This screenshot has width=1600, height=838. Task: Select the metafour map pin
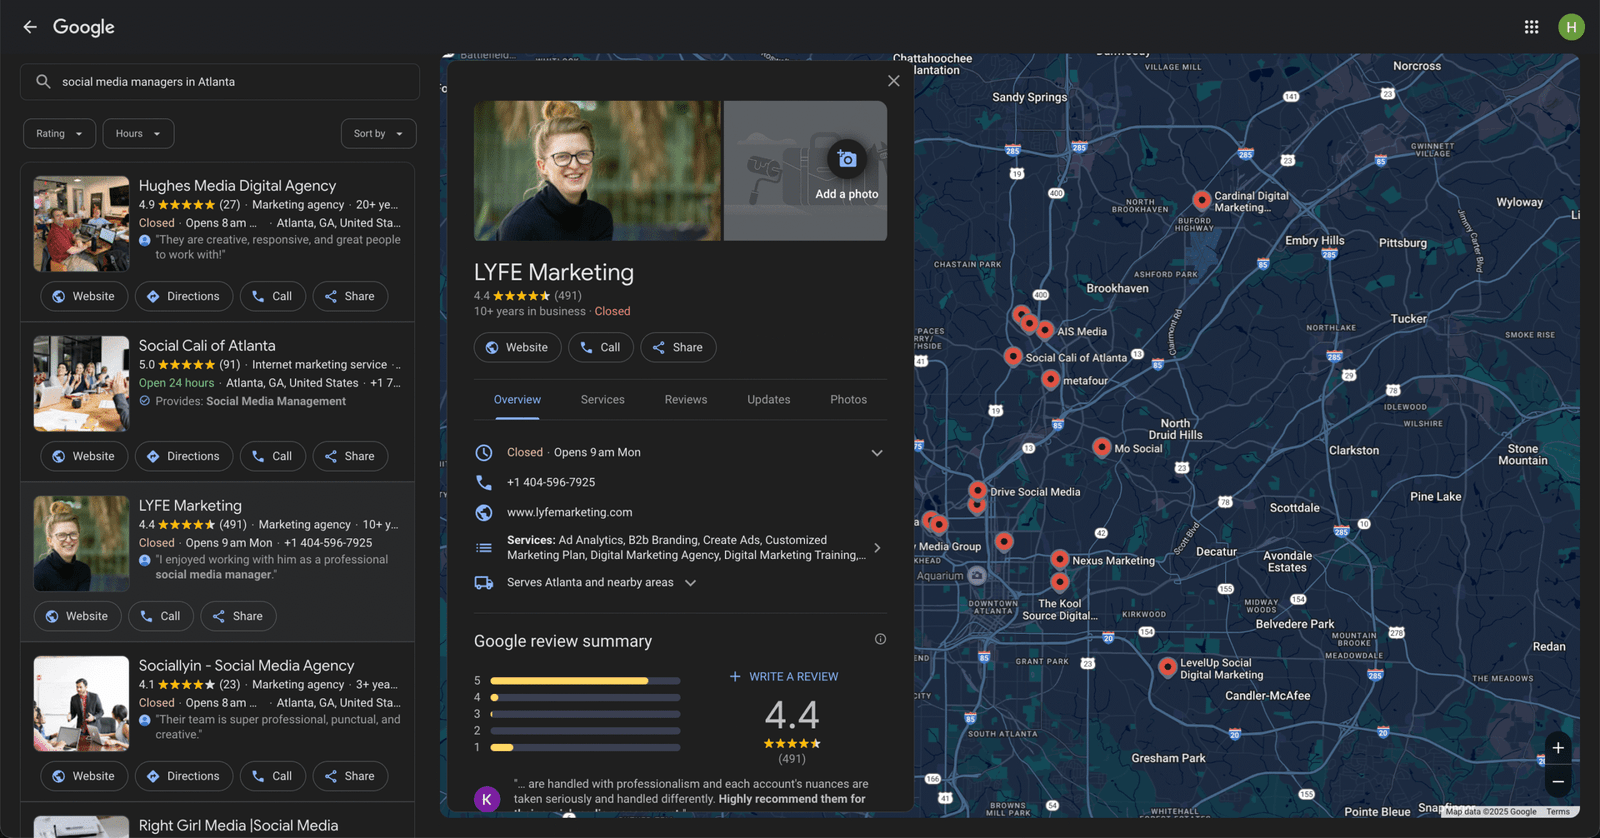[x=1050, y=379]
